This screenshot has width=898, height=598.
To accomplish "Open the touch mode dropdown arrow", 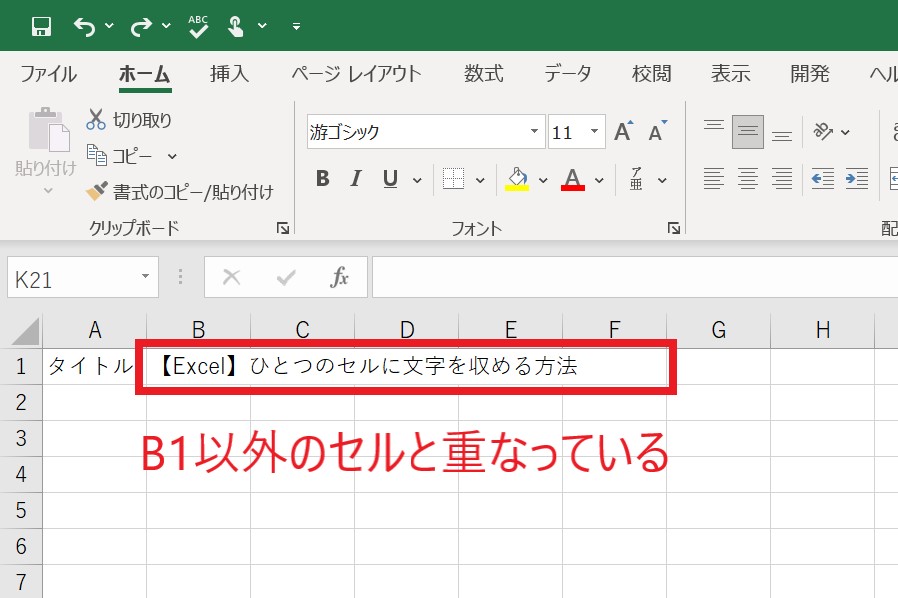I will [262, 26].
